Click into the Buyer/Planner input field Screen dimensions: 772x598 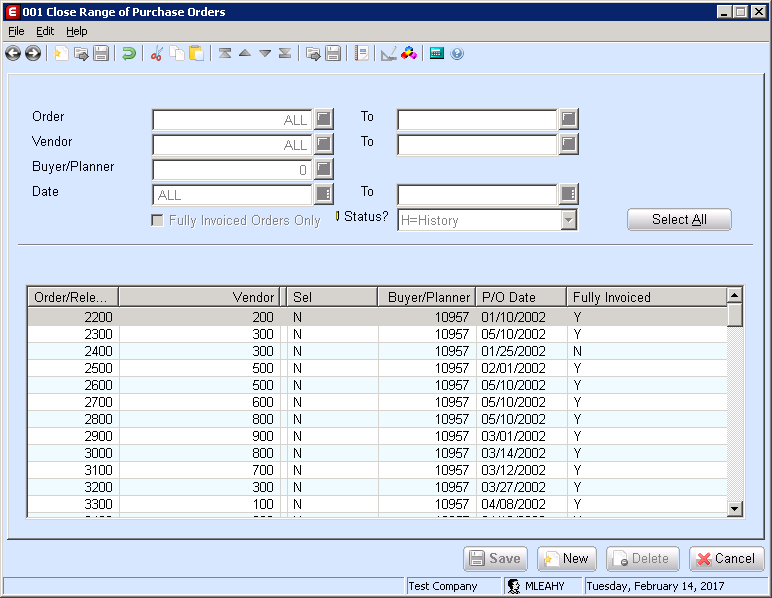[232, 170]
